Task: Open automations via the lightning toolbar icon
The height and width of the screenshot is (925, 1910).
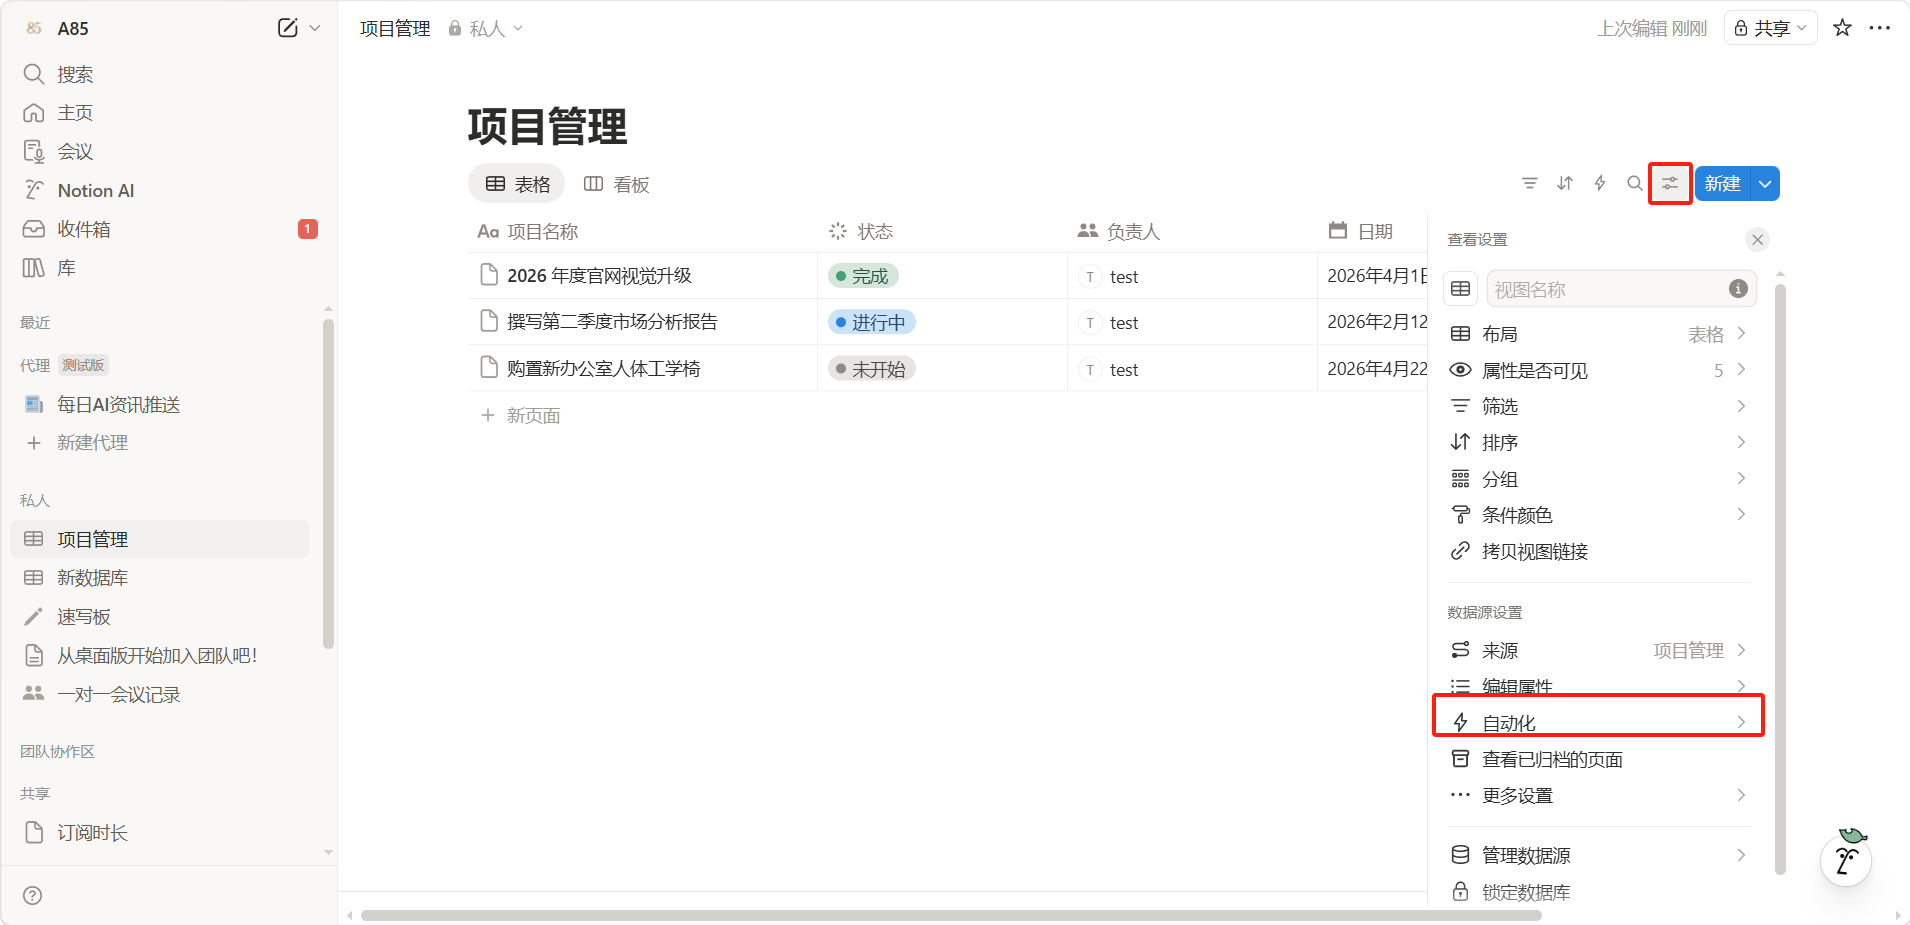Action: (1600, 183)
